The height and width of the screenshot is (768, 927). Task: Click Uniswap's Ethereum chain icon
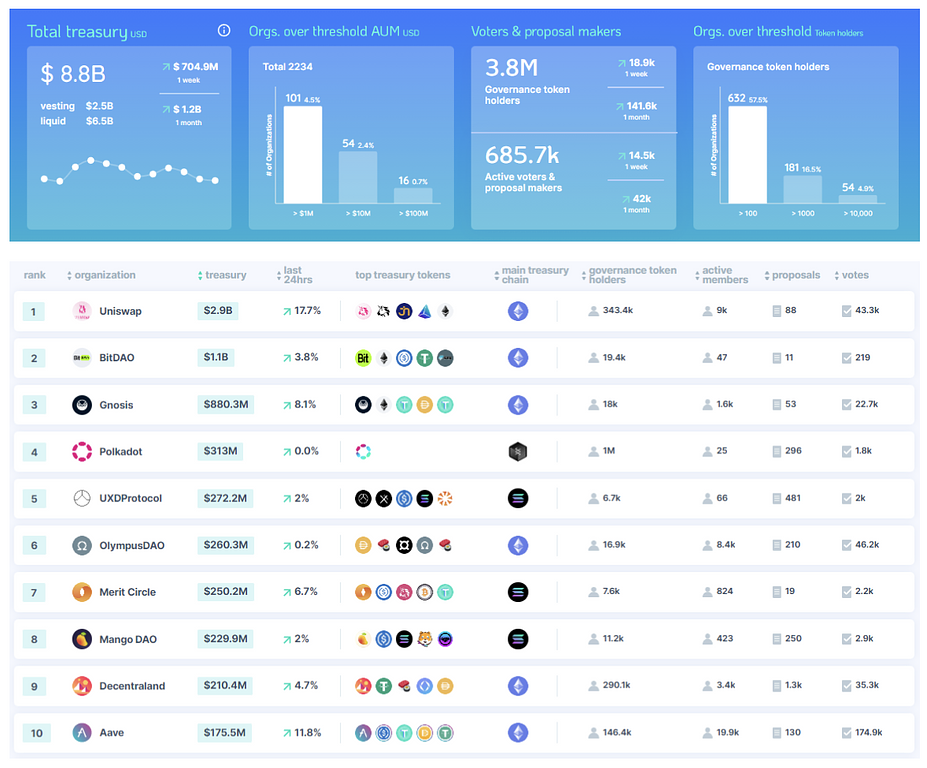pyautogui.click(x=517, y=311)
